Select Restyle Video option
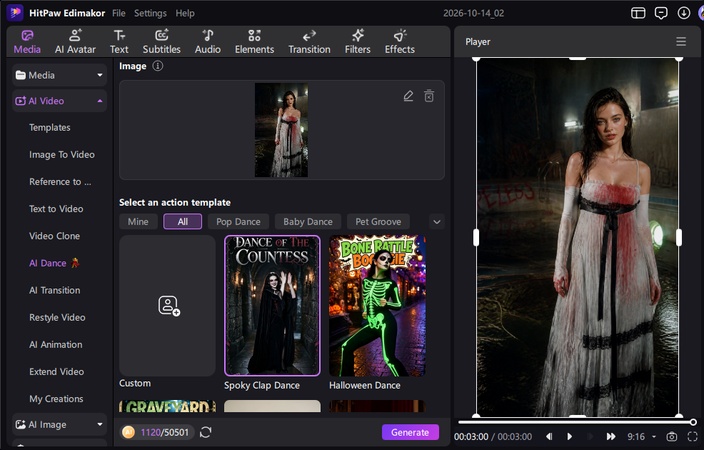704x450 pixels. [x=57, y=318]
